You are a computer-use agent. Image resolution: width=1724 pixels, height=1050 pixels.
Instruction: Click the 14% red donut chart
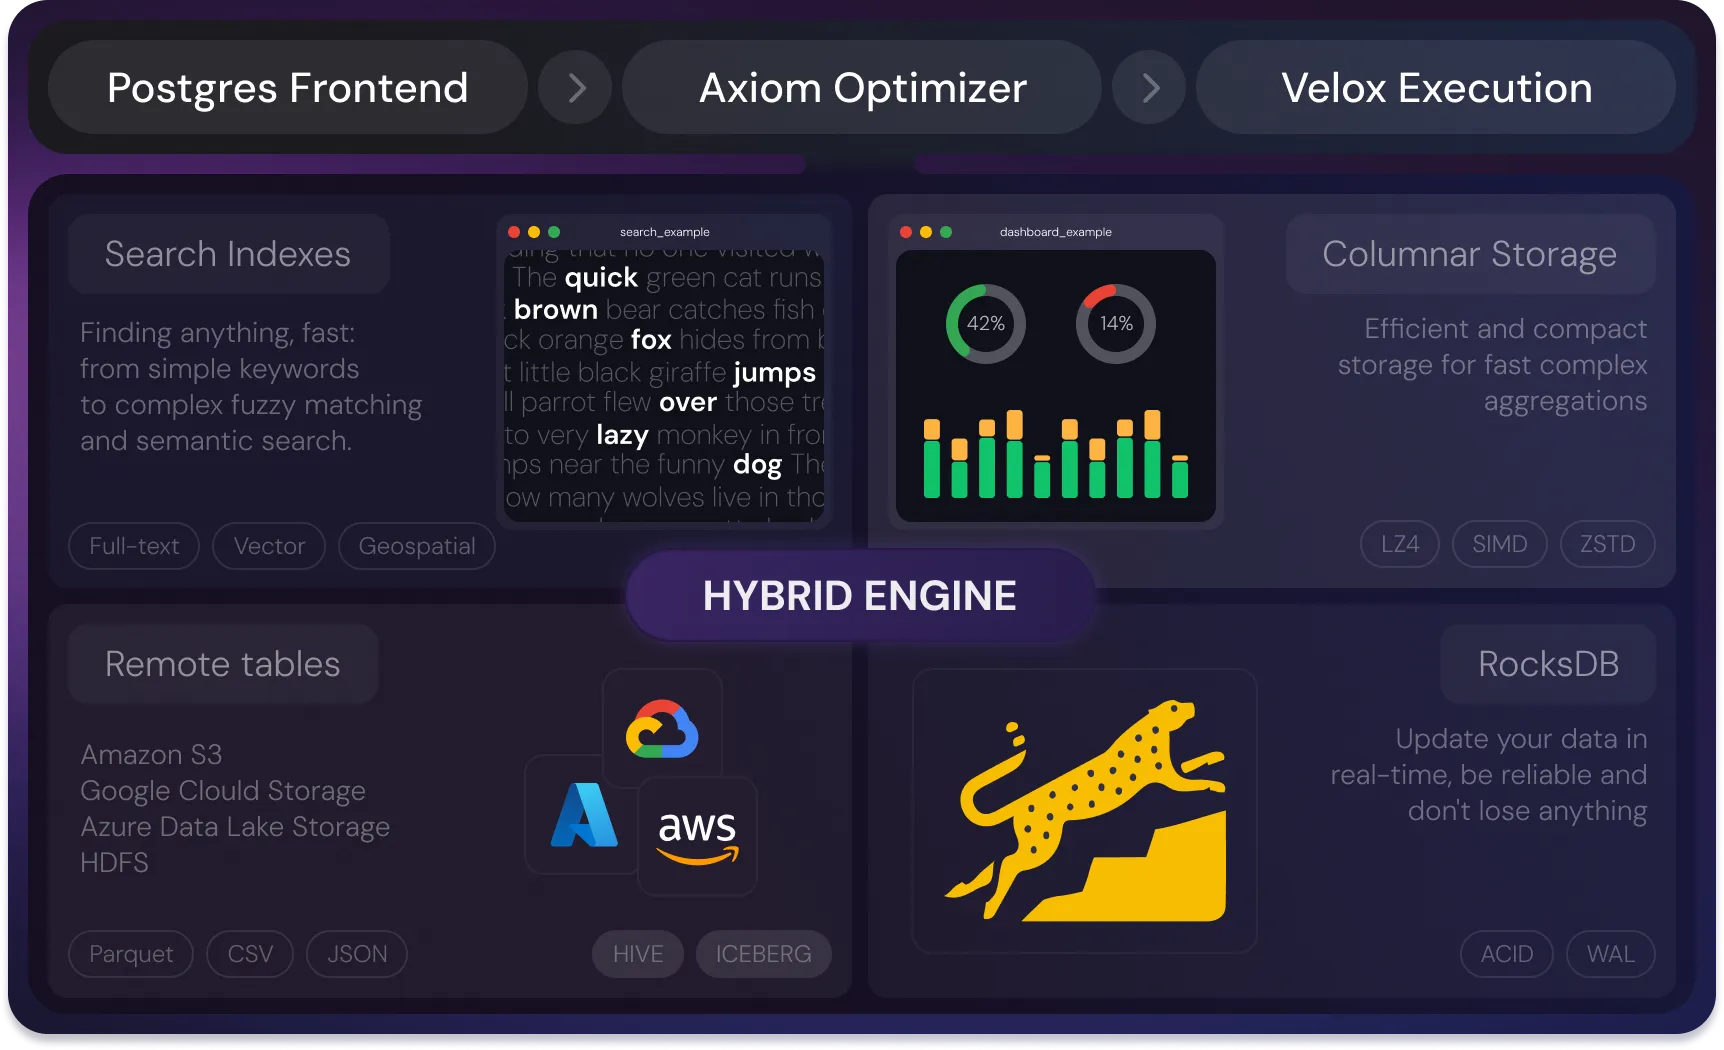point(1115,323)
